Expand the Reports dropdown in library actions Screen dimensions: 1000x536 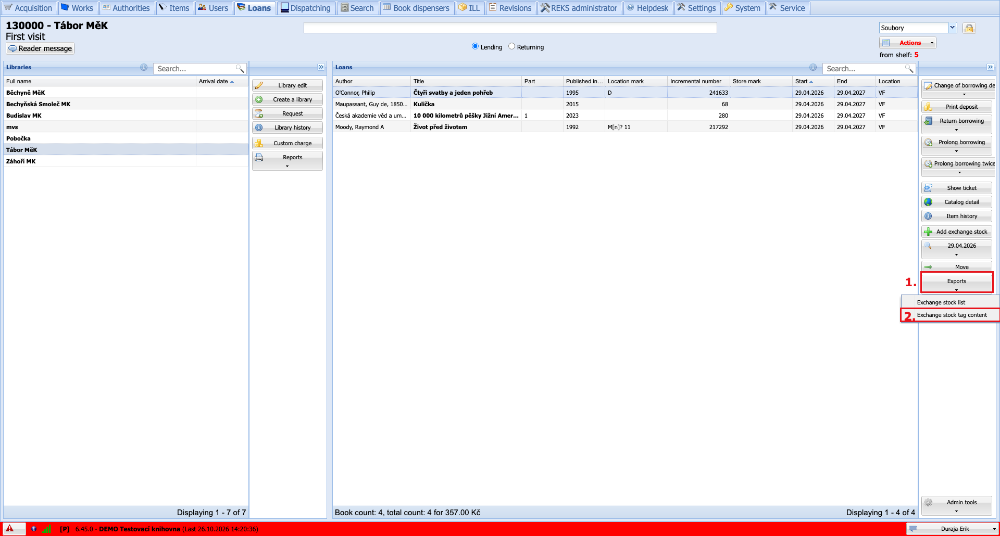(x=288, y=161)
